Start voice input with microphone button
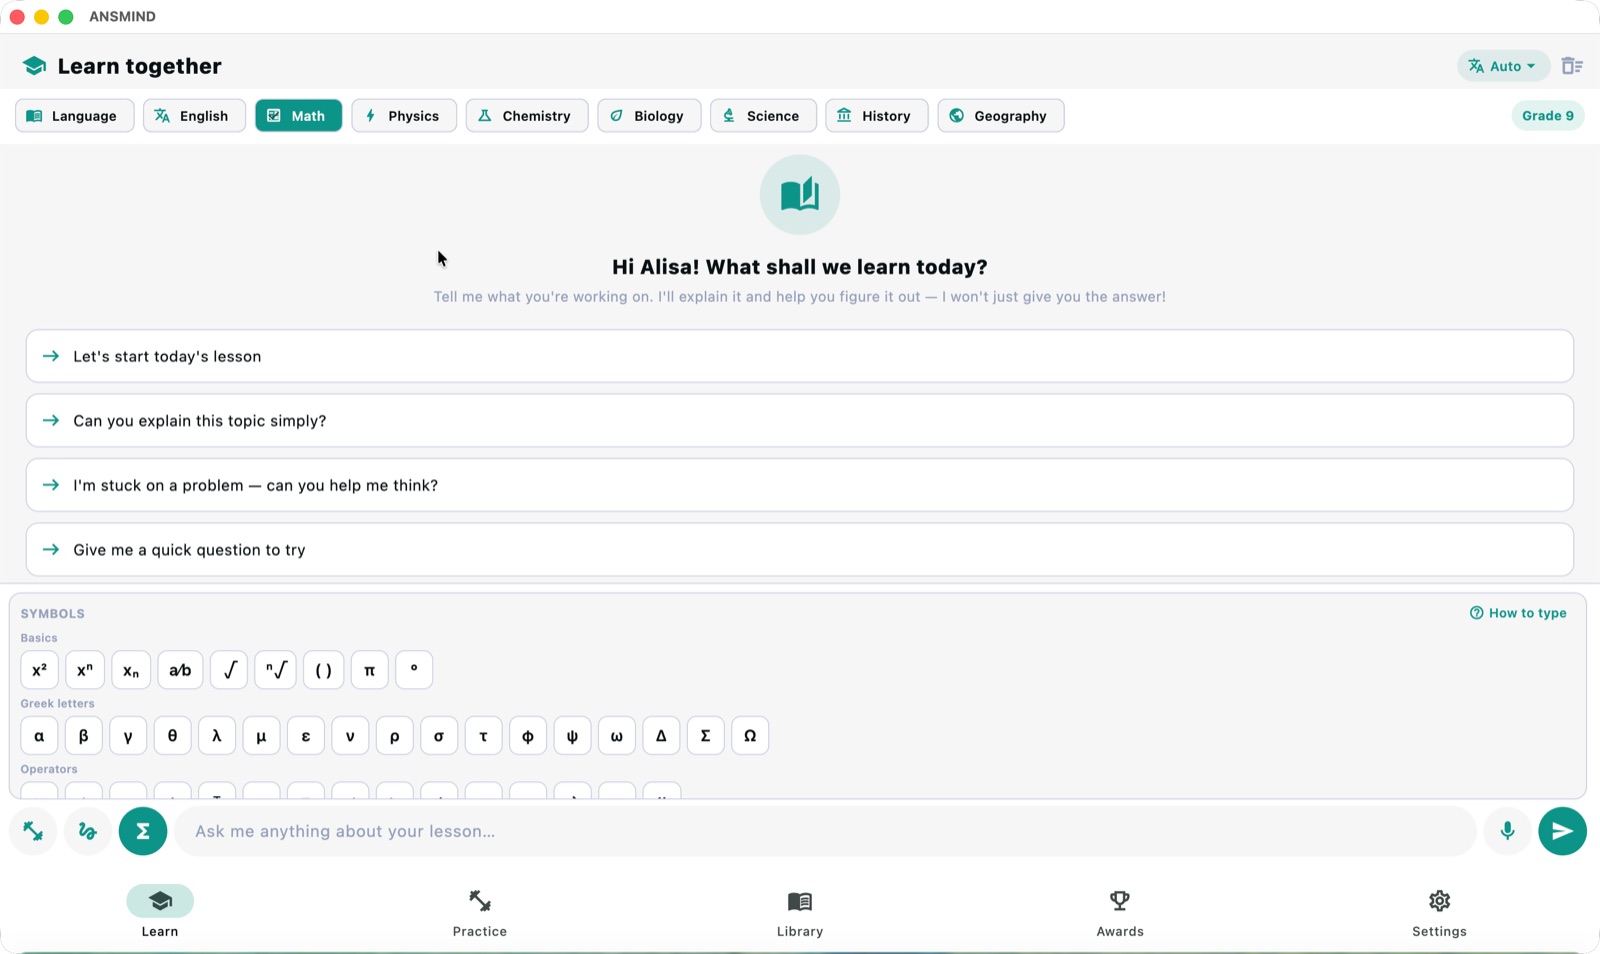1600x954 pixels. (x=1507, y=831)
